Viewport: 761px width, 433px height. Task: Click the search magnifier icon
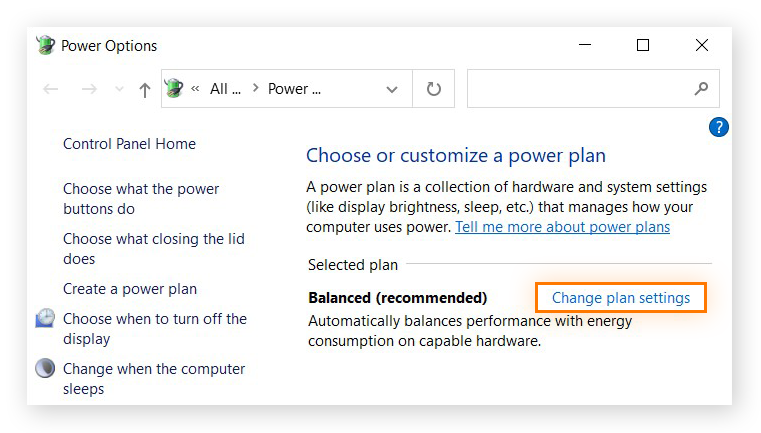(701, 88)
